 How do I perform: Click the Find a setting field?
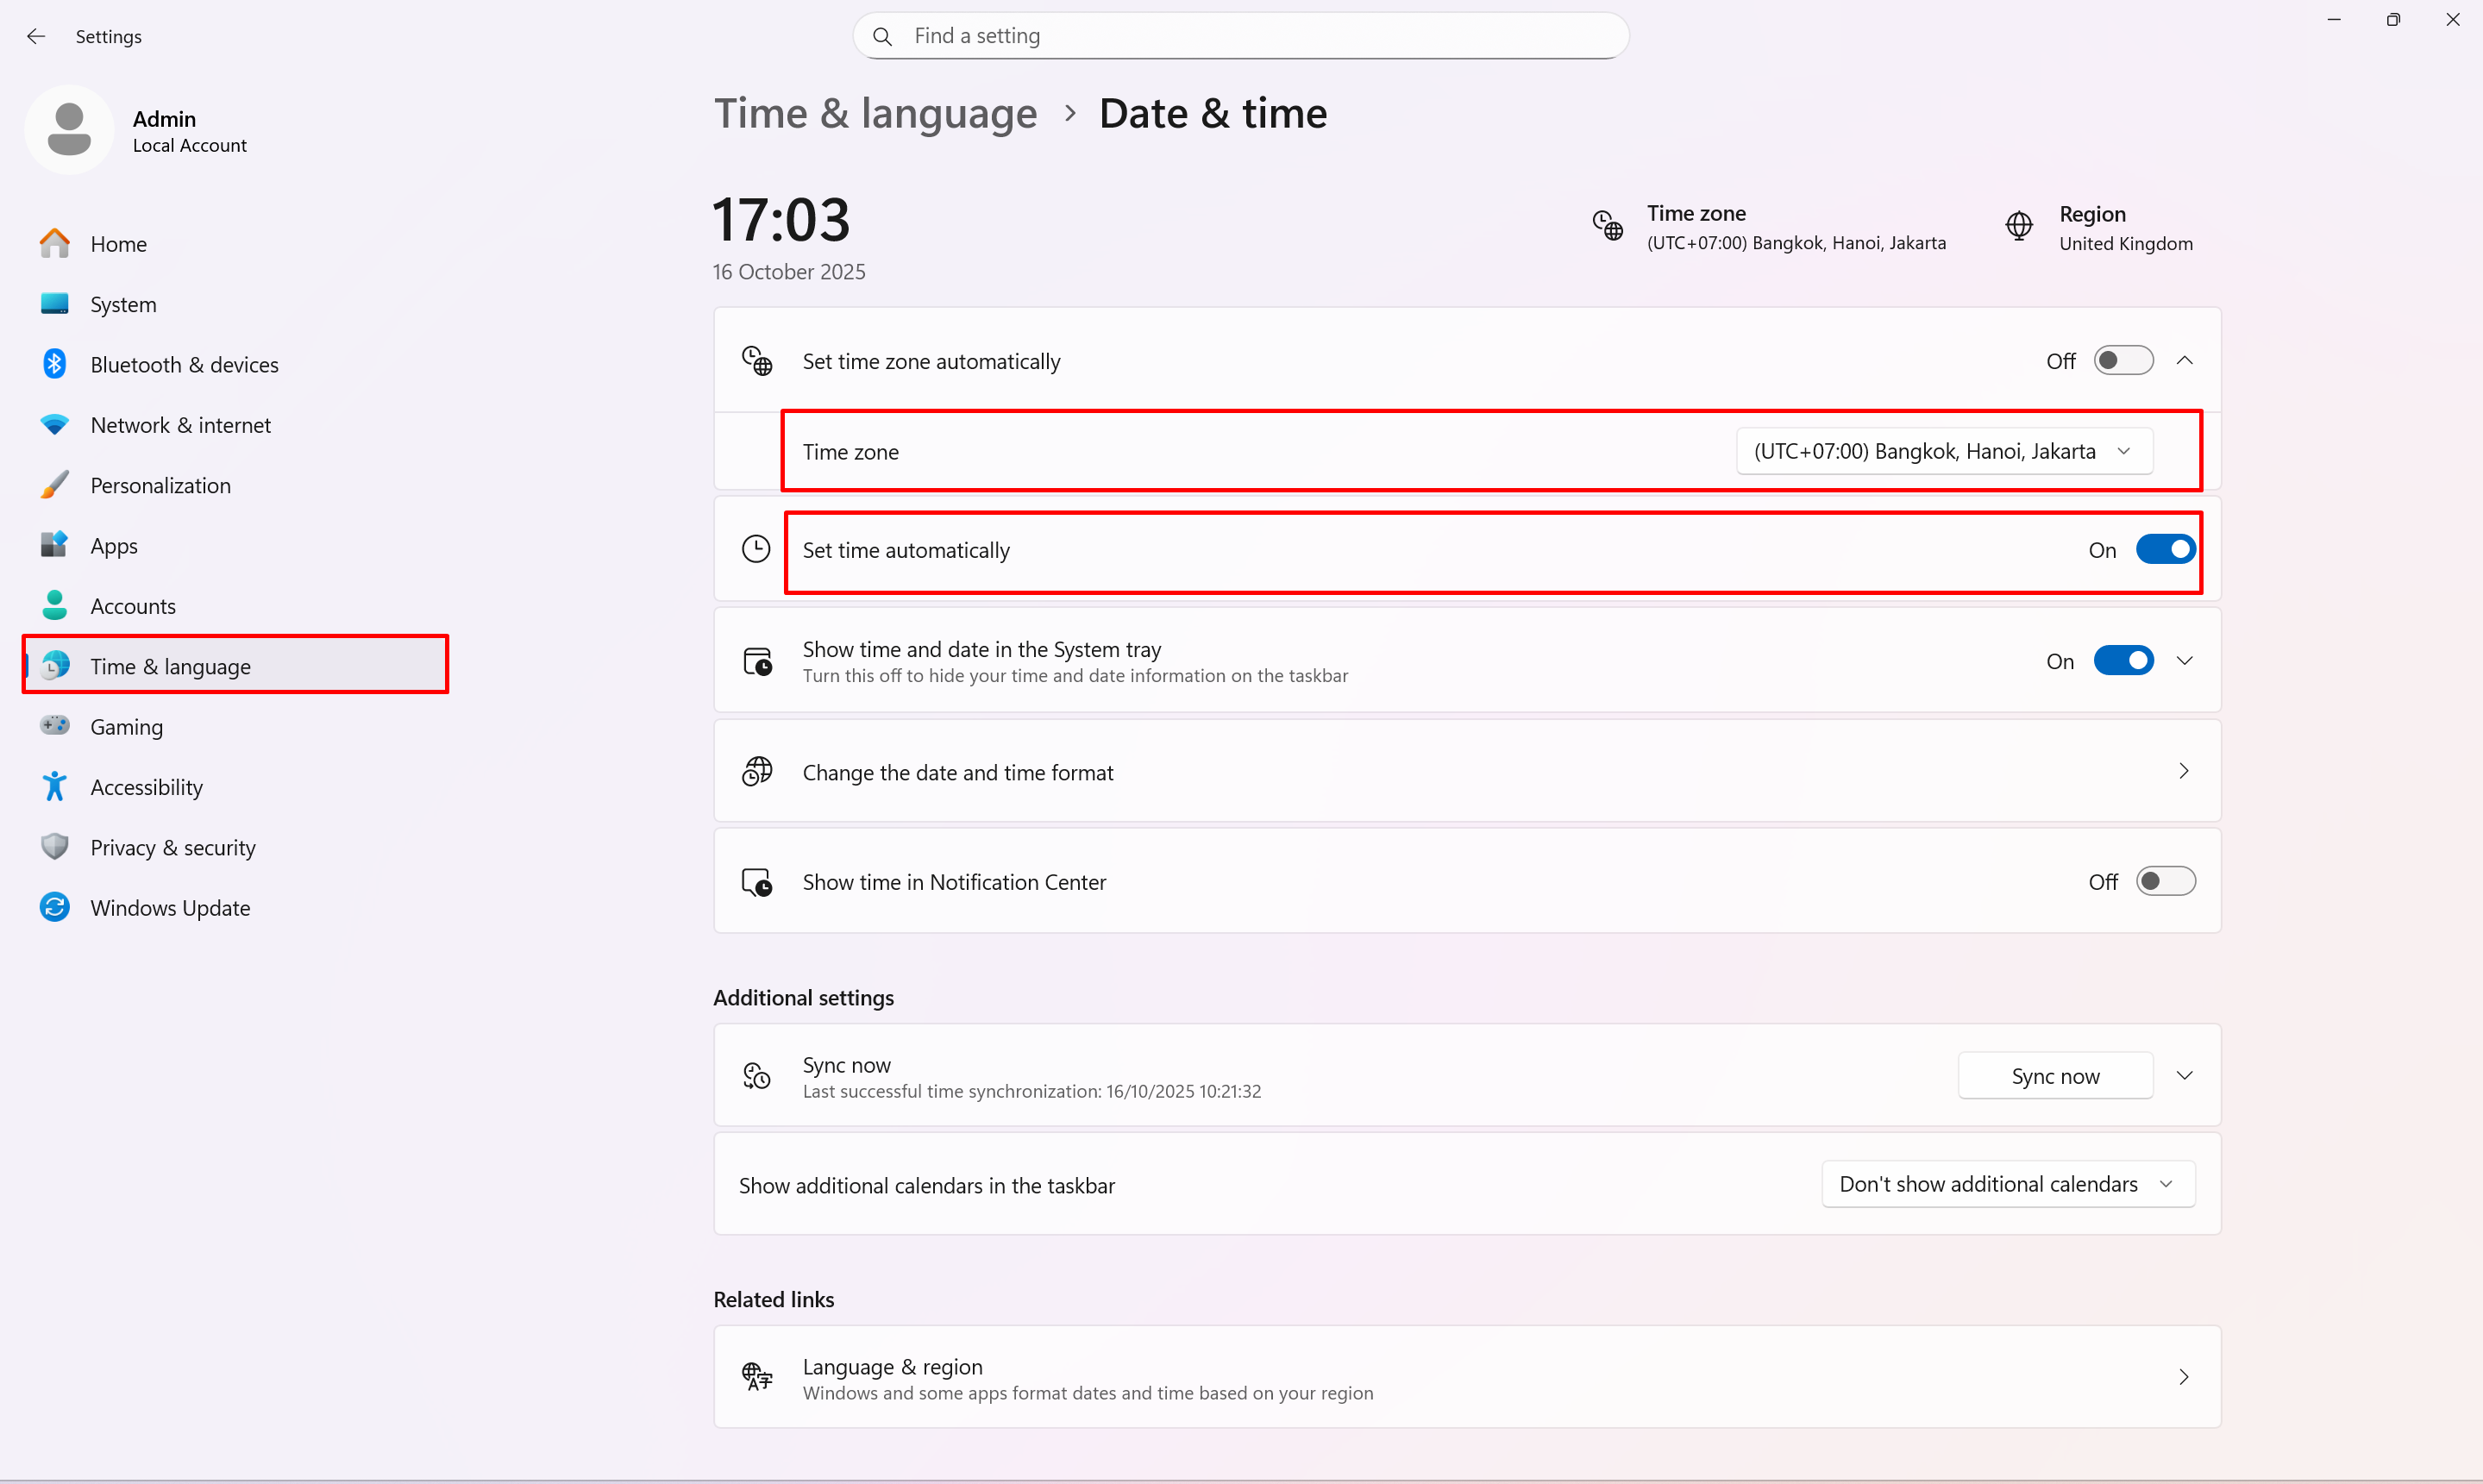1240,36
